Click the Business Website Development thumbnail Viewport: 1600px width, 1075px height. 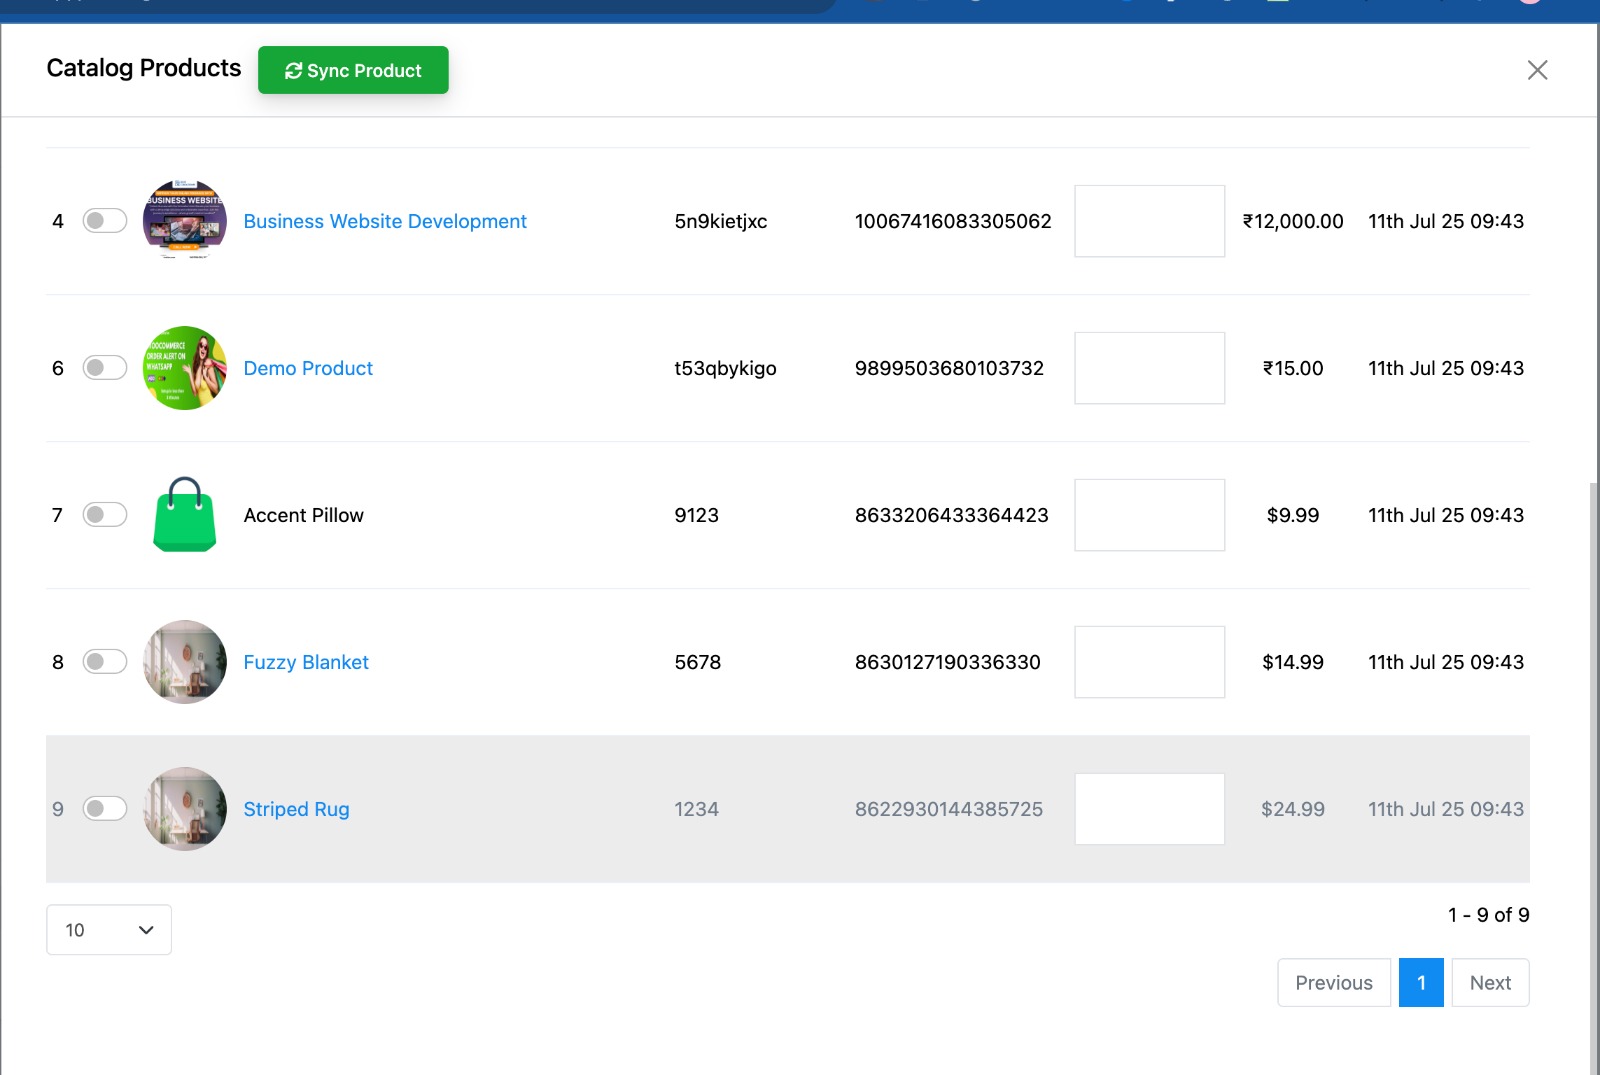tap(185, 221)
